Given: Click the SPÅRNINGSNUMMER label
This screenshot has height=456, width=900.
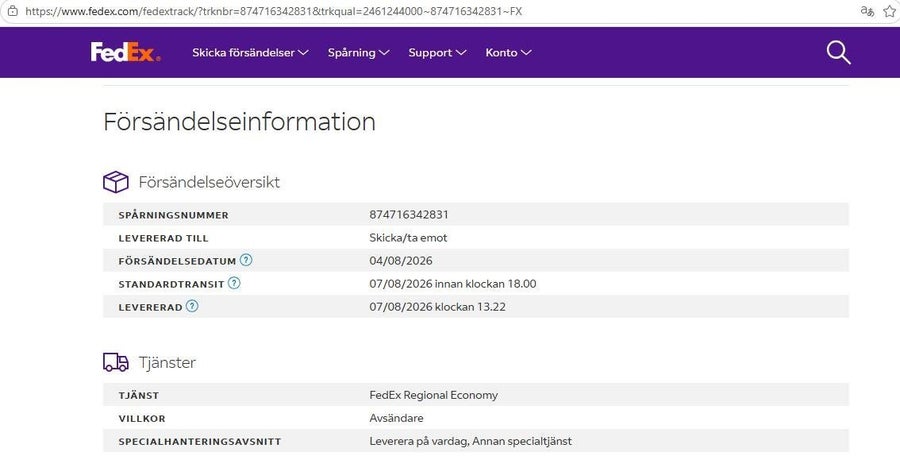Looking at the screenshot, I should (x=173, y=215).
